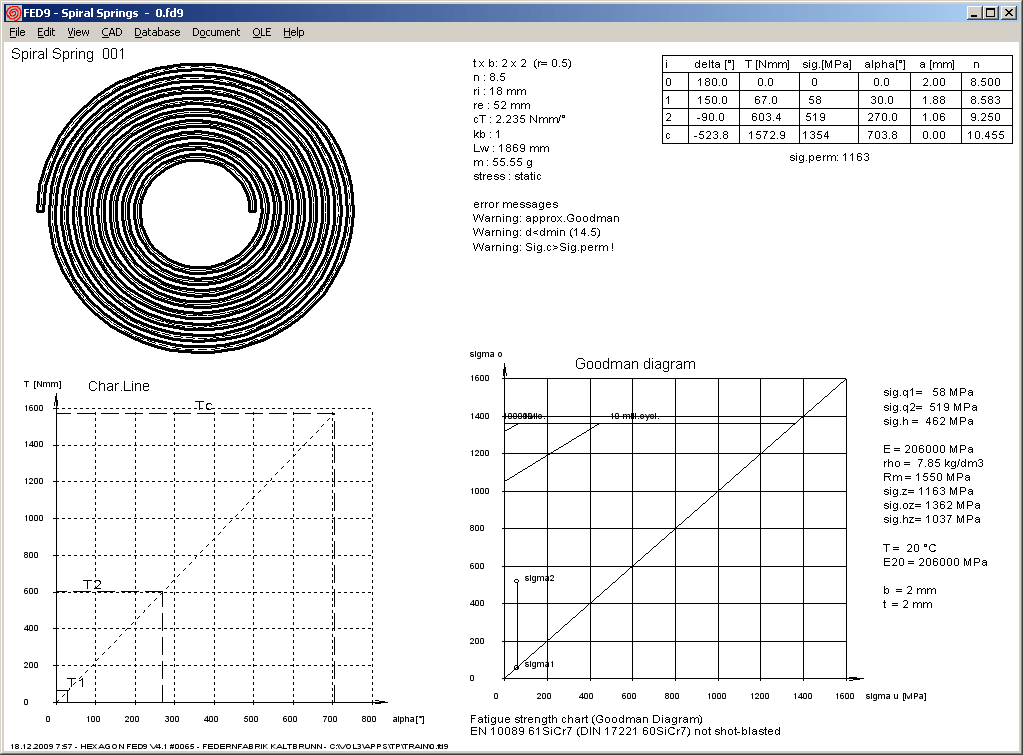Image resolution: width=1023 pixels, height=755 pixels.
Task: Click the T2 label on the Char.Line chart
Action: [x=92, y=584]
